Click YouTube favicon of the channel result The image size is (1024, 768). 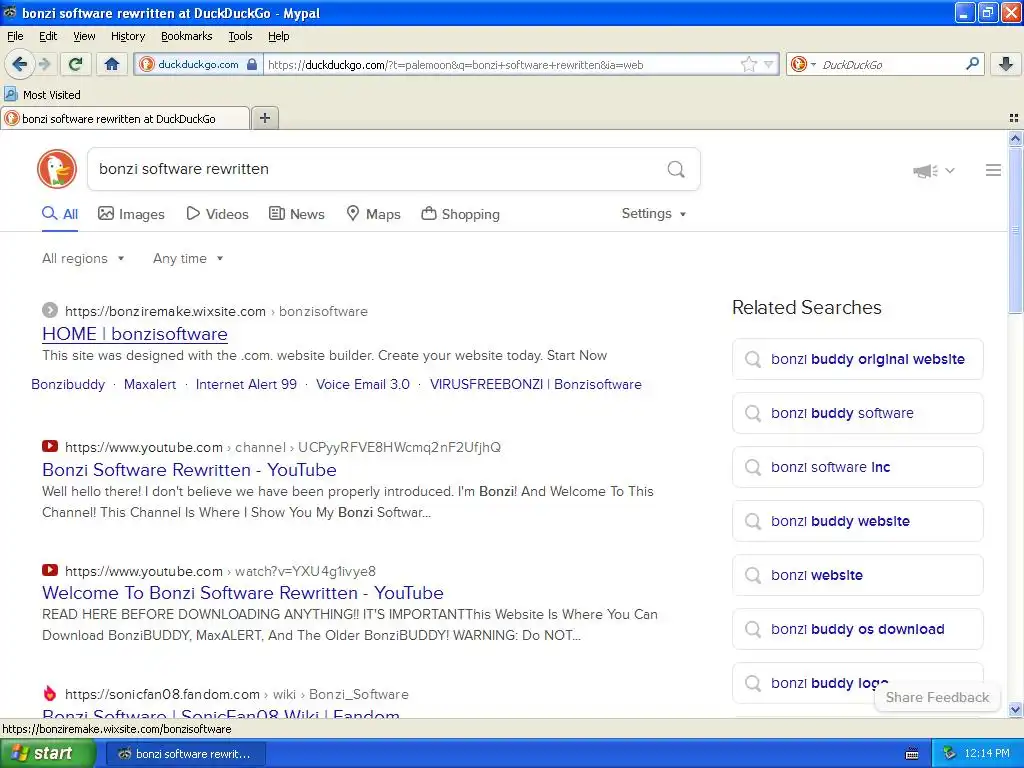(x=50, y=447)
